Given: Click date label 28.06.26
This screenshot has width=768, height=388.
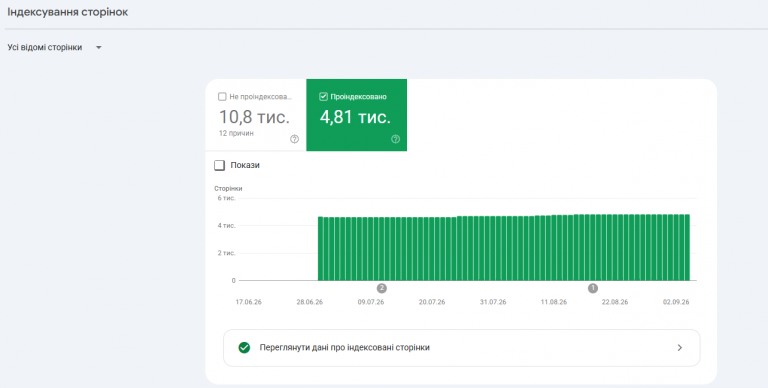Looking at the screenshot, I should point(310,302).
